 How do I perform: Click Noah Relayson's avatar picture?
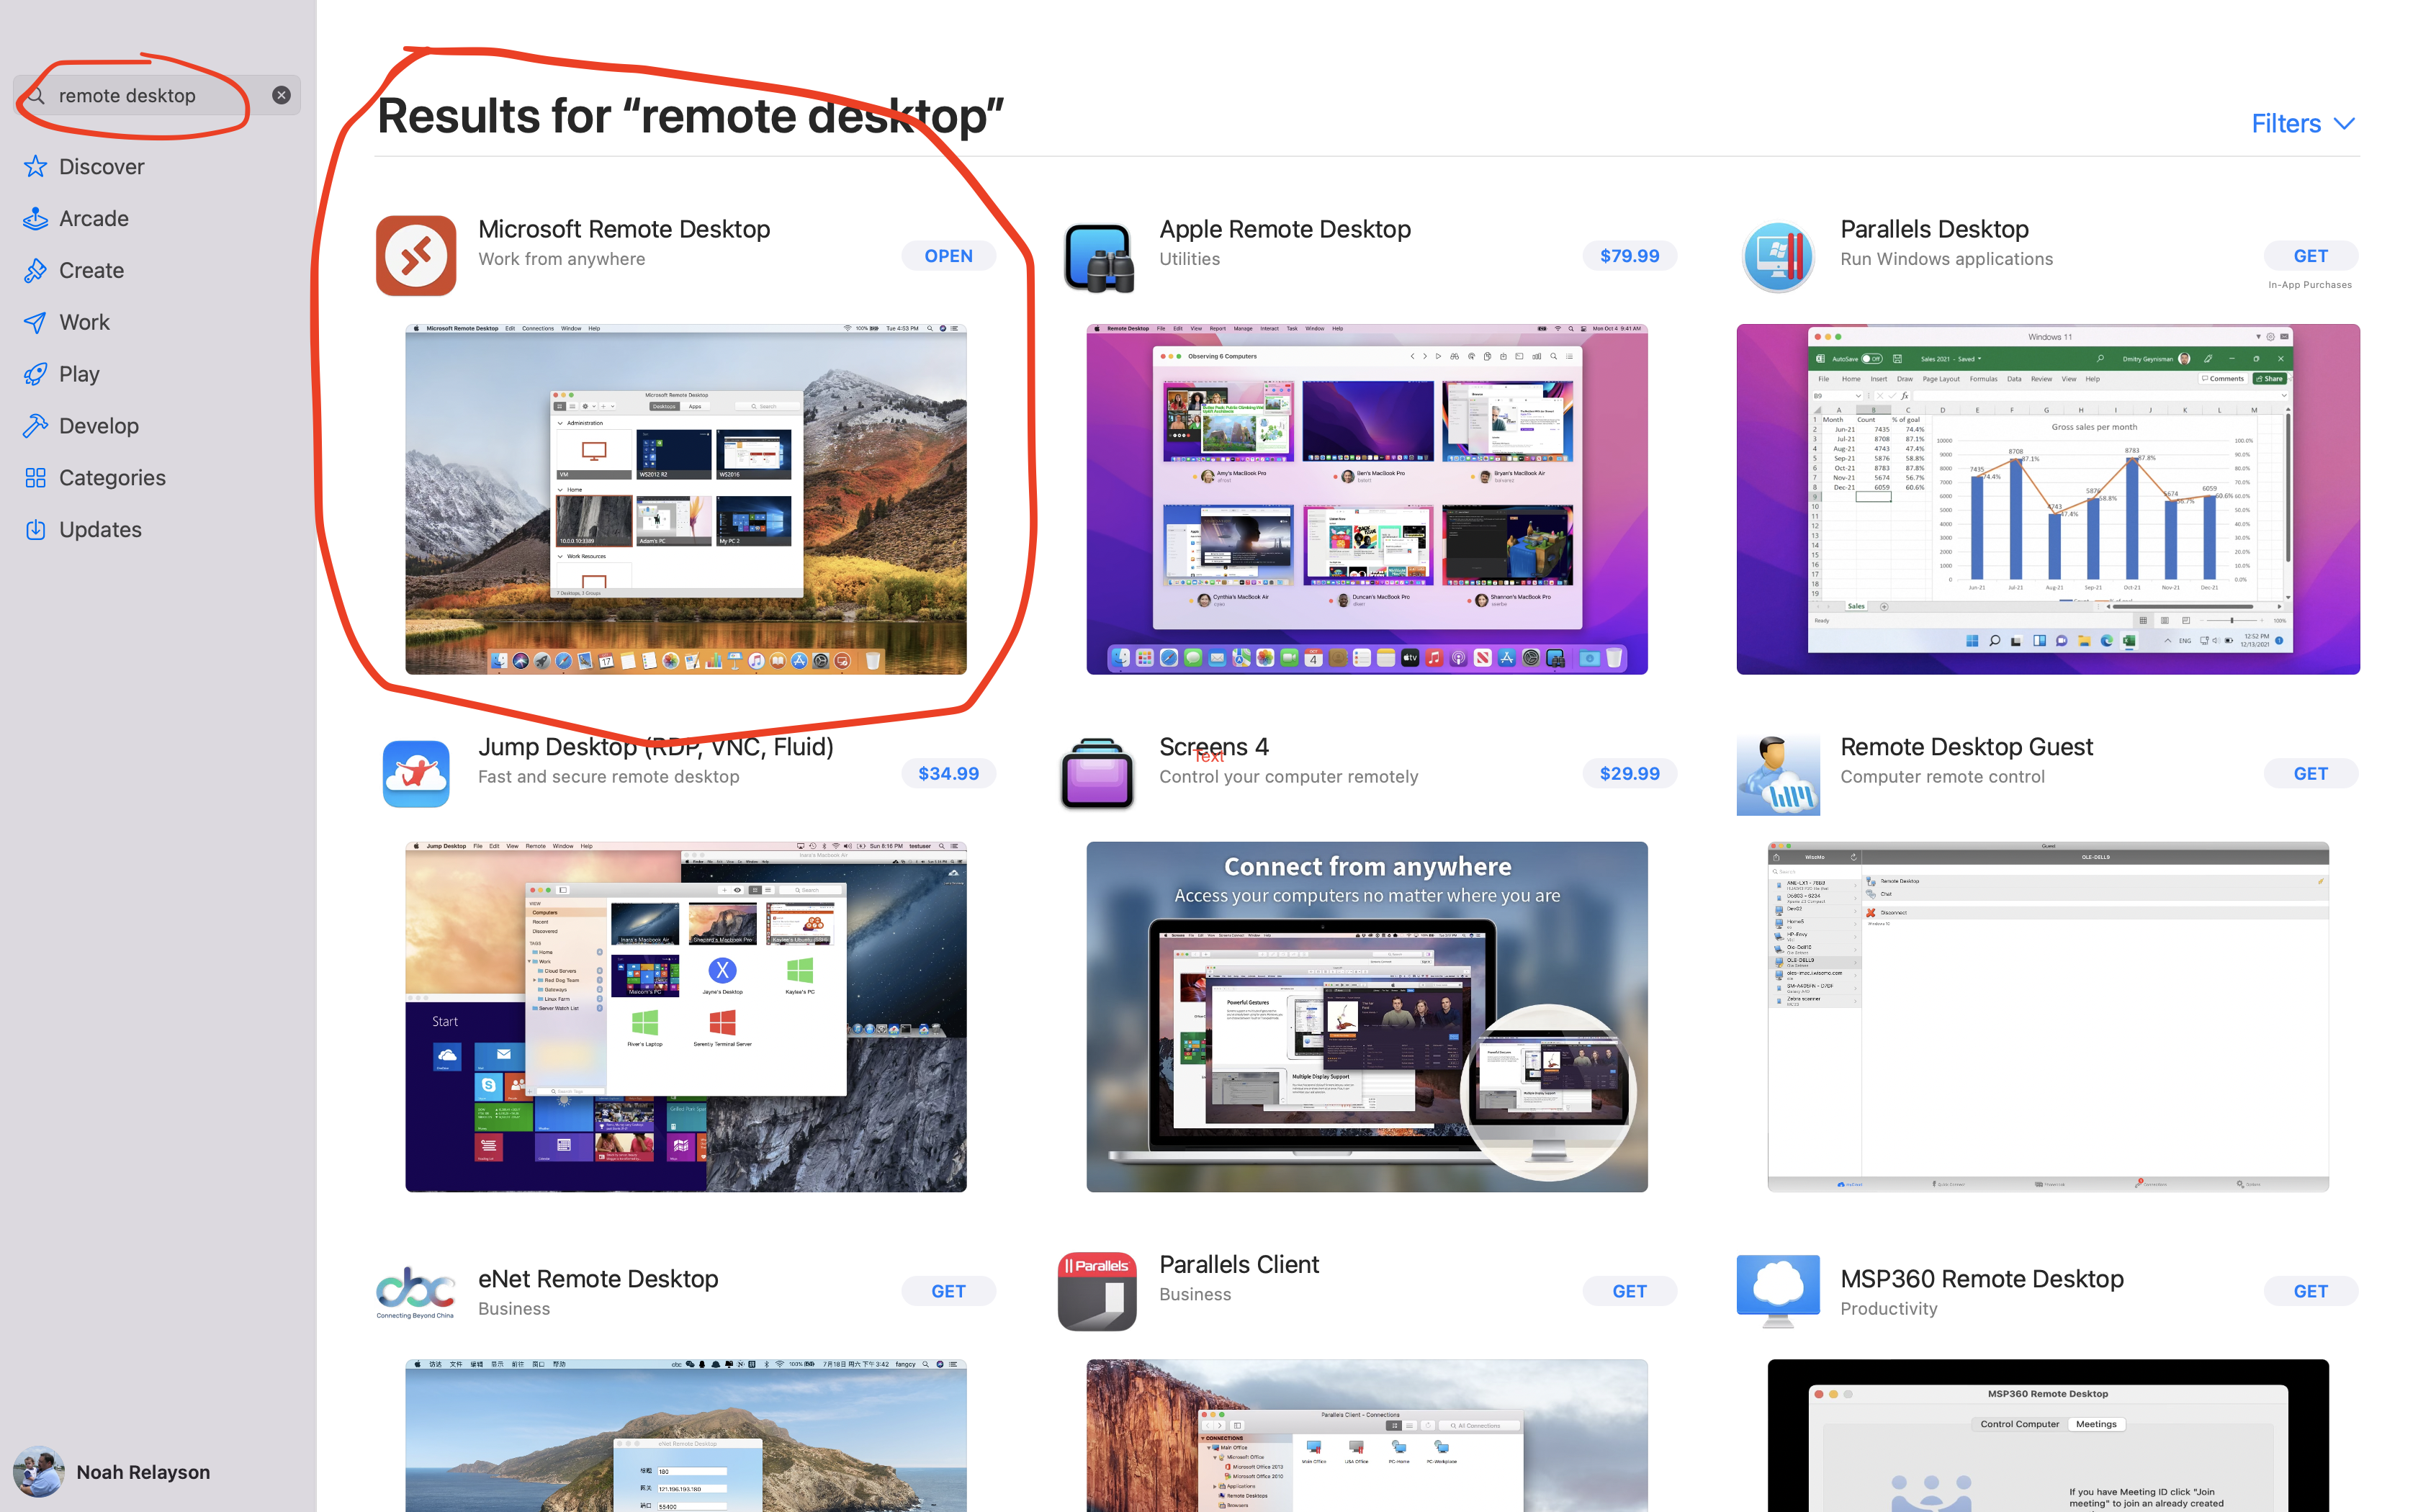click(38, 1472)
